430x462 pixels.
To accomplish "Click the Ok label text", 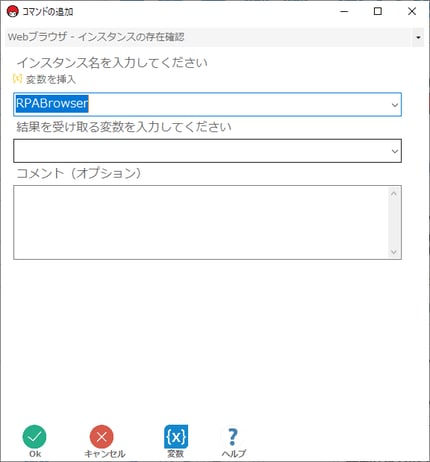I will pos(35,454).
